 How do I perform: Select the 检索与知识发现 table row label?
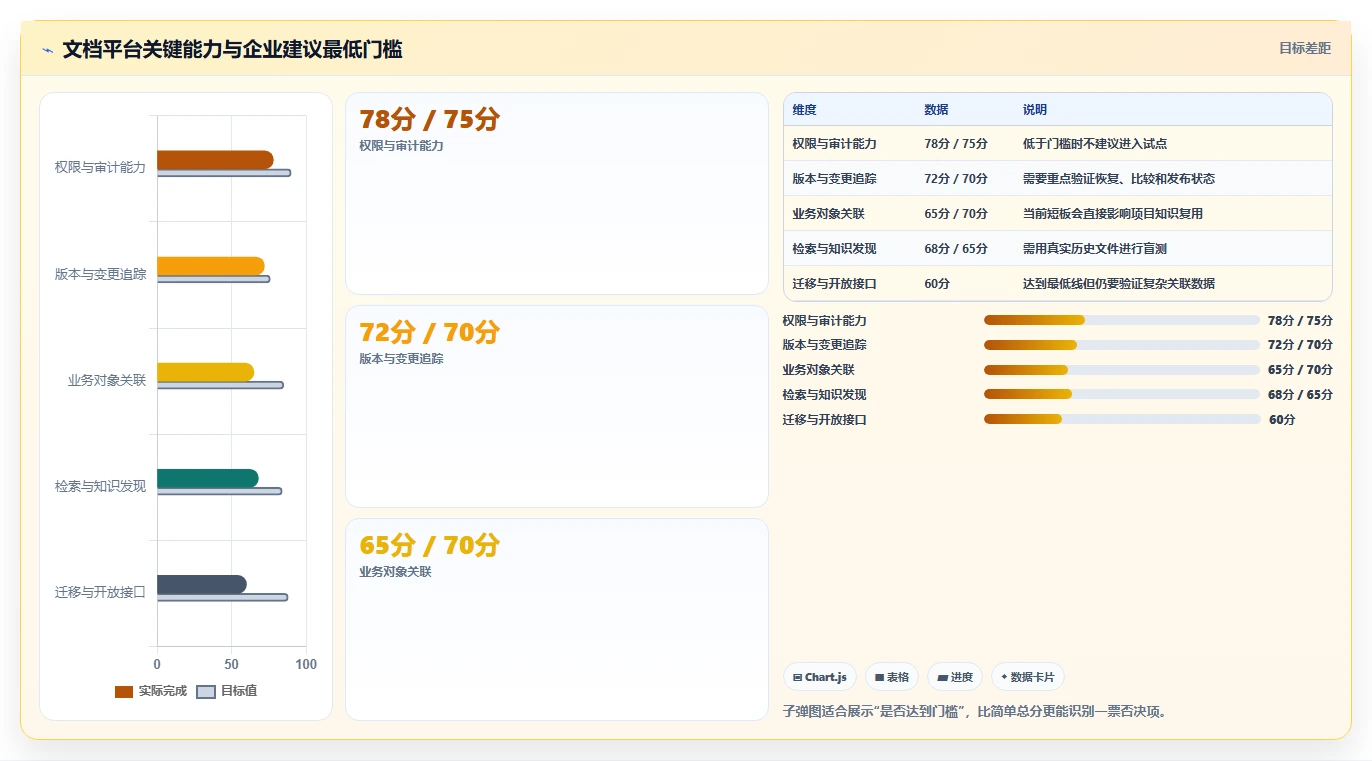(x=834, y=249)
